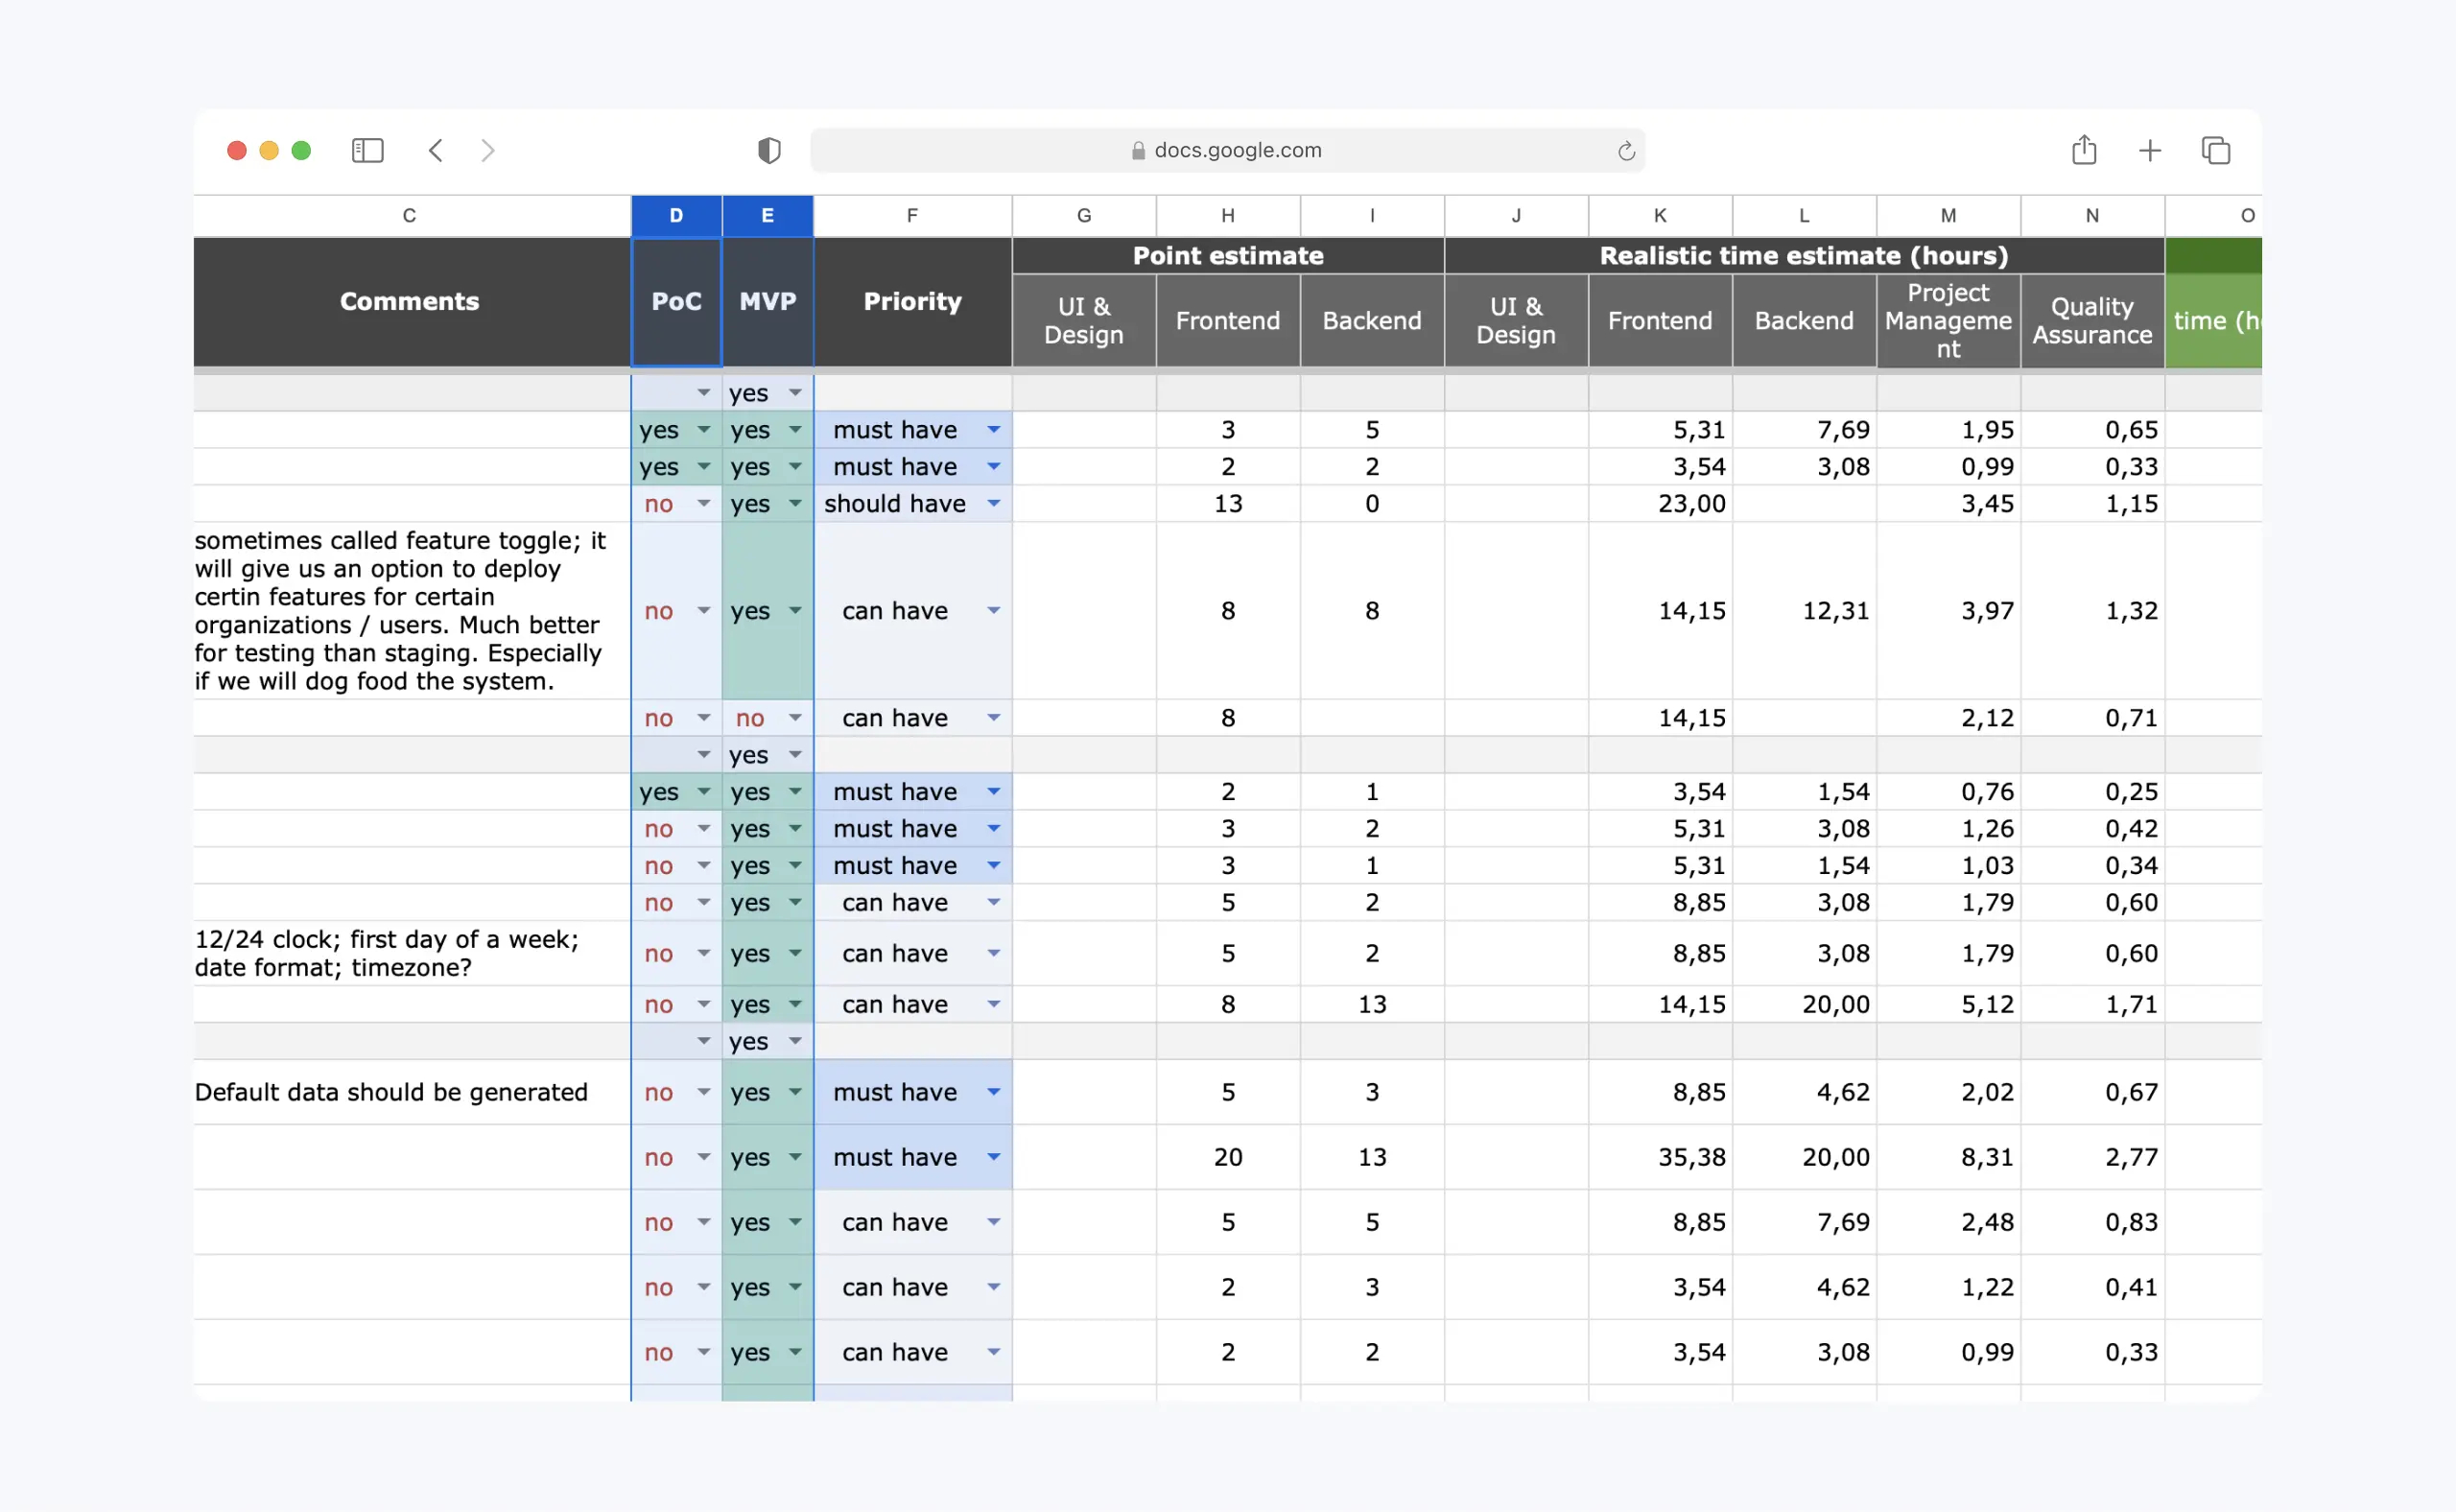Click frontend point value 20
The height and width of the screenshot is (1512, 2456).
1228,1157
